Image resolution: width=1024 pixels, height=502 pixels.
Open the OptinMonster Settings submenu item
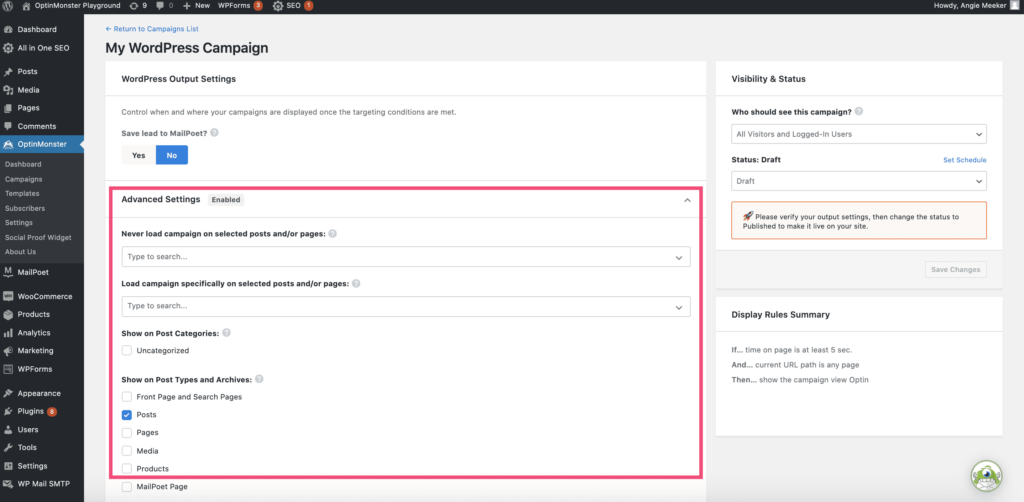(x=18, y=223)
